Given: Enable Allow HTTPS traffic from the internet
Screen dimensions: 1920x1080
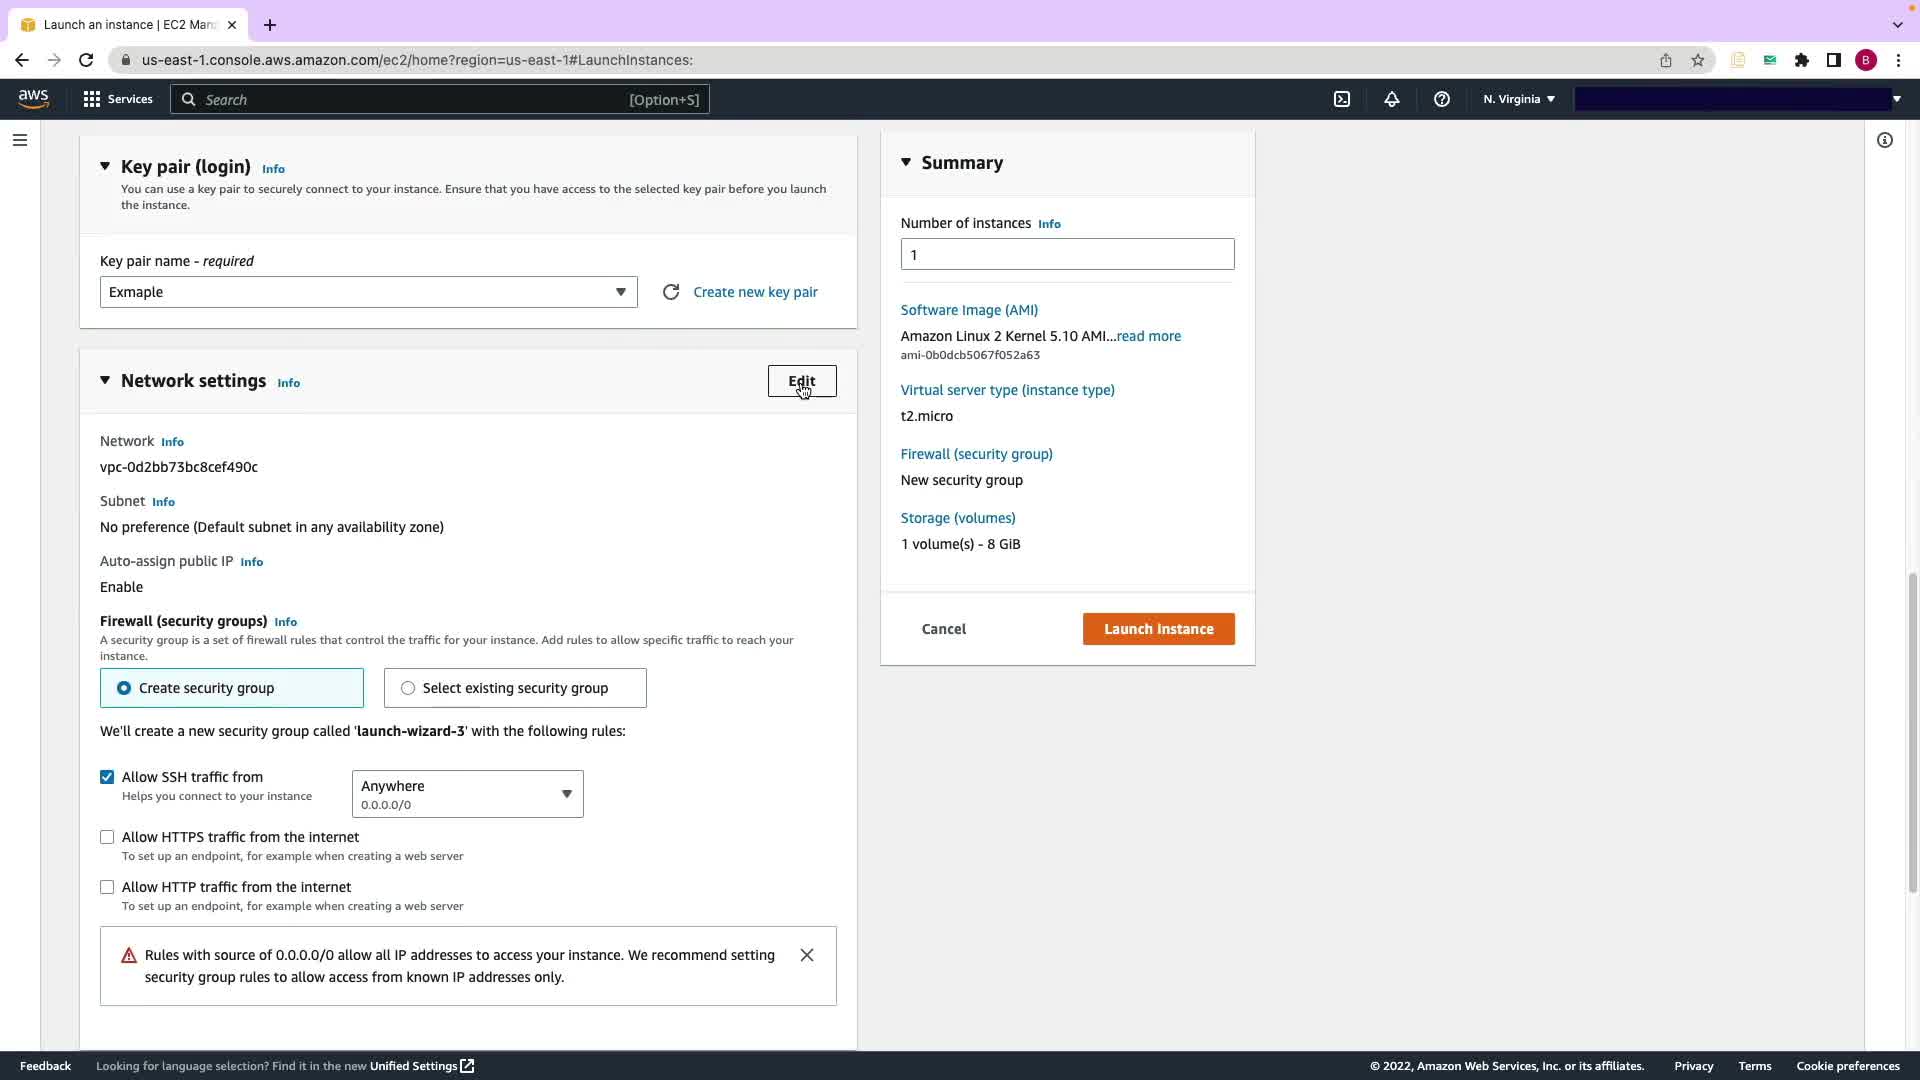Looking at the screenshot, I should (x=107, y=837).
